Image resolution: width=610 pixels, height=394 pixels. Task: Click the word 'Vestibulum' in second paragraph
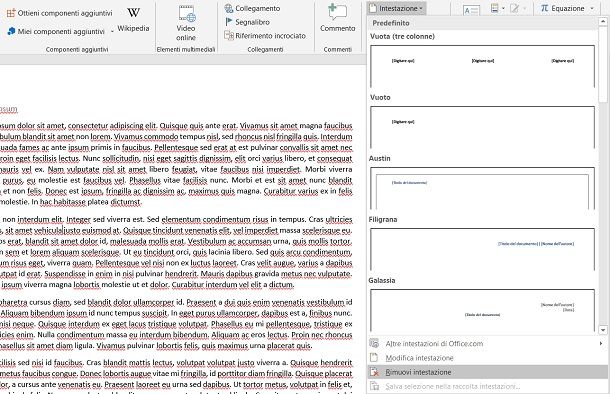click(207, 241)
